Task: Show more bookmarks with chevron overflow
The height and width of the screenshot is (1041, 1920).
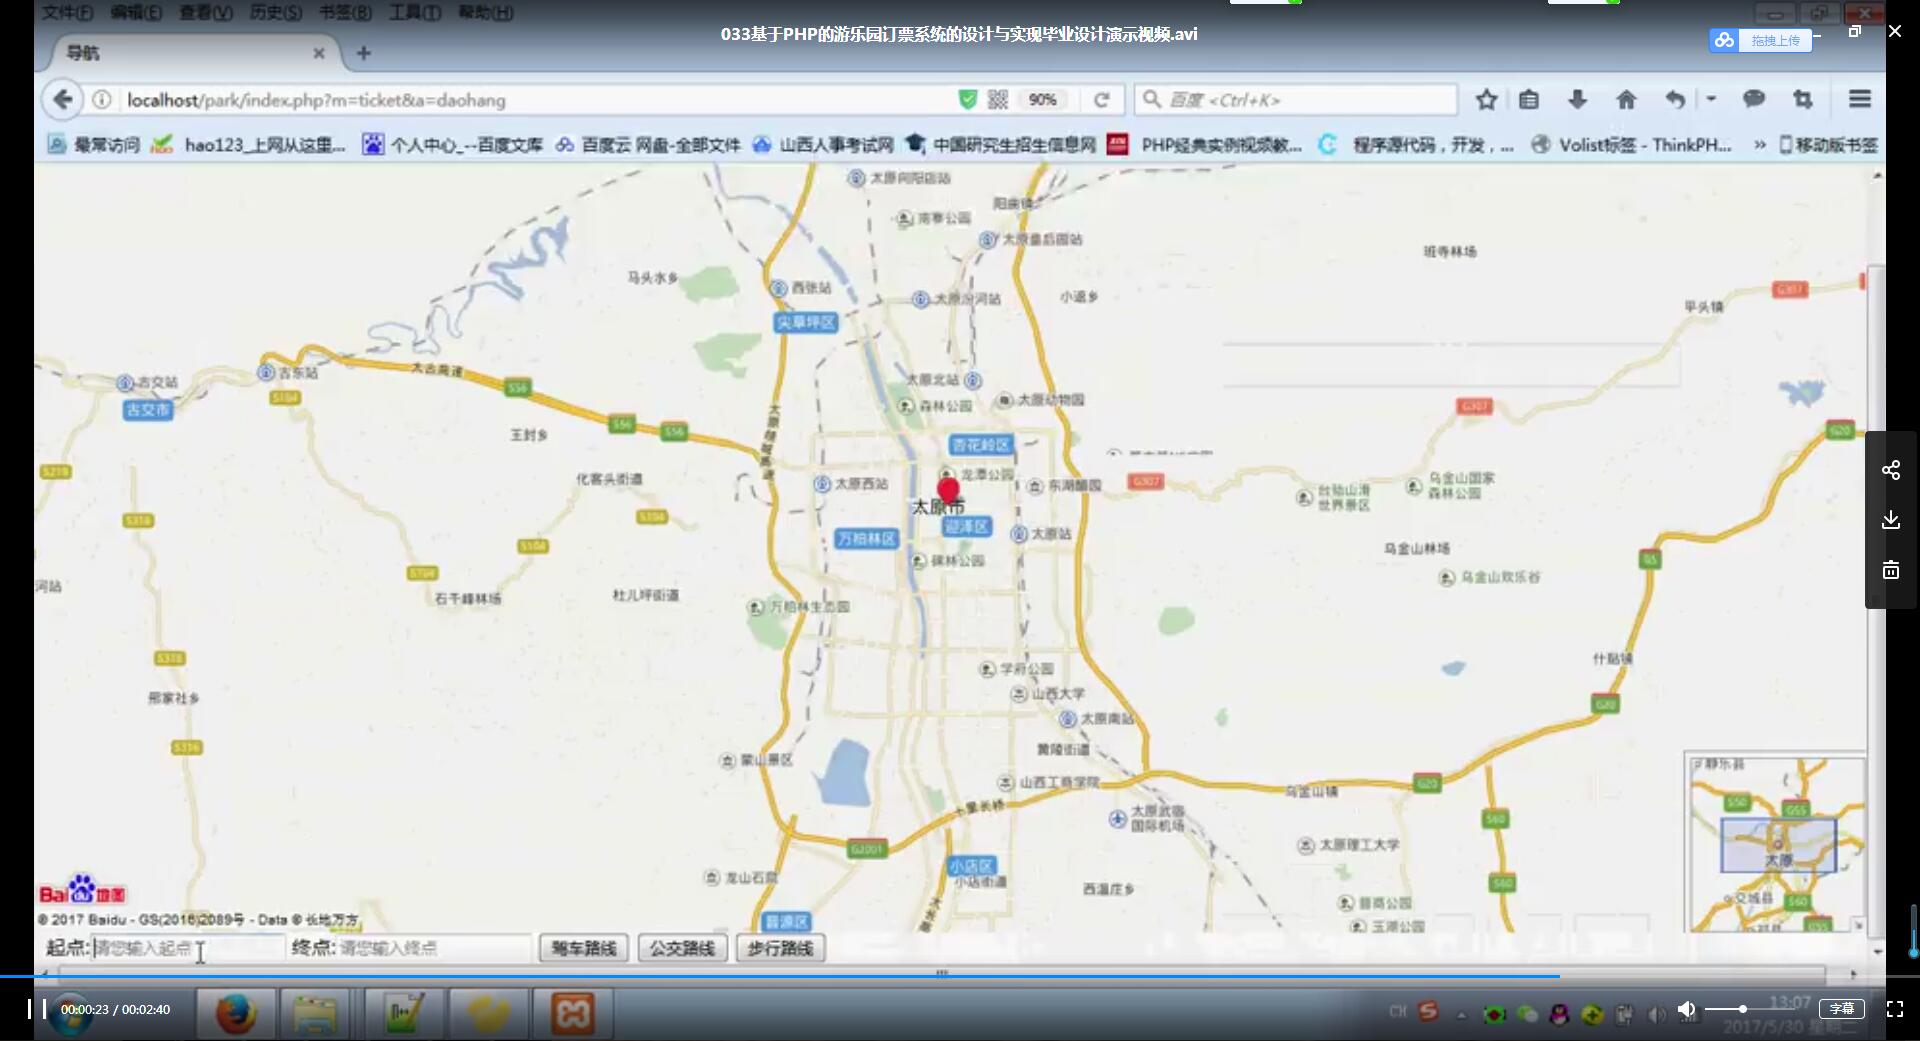Action: coord(1760,145)
